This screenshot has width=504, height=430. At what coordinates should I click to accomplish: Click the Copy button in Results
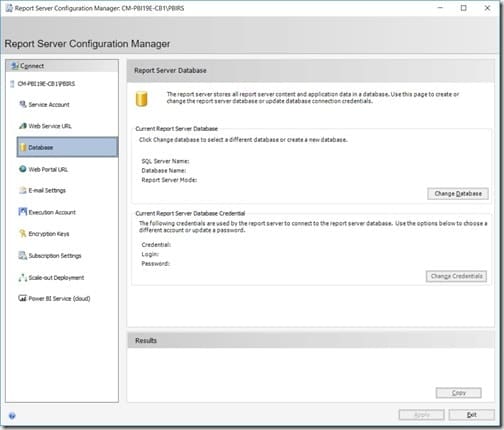coord(458,393)
